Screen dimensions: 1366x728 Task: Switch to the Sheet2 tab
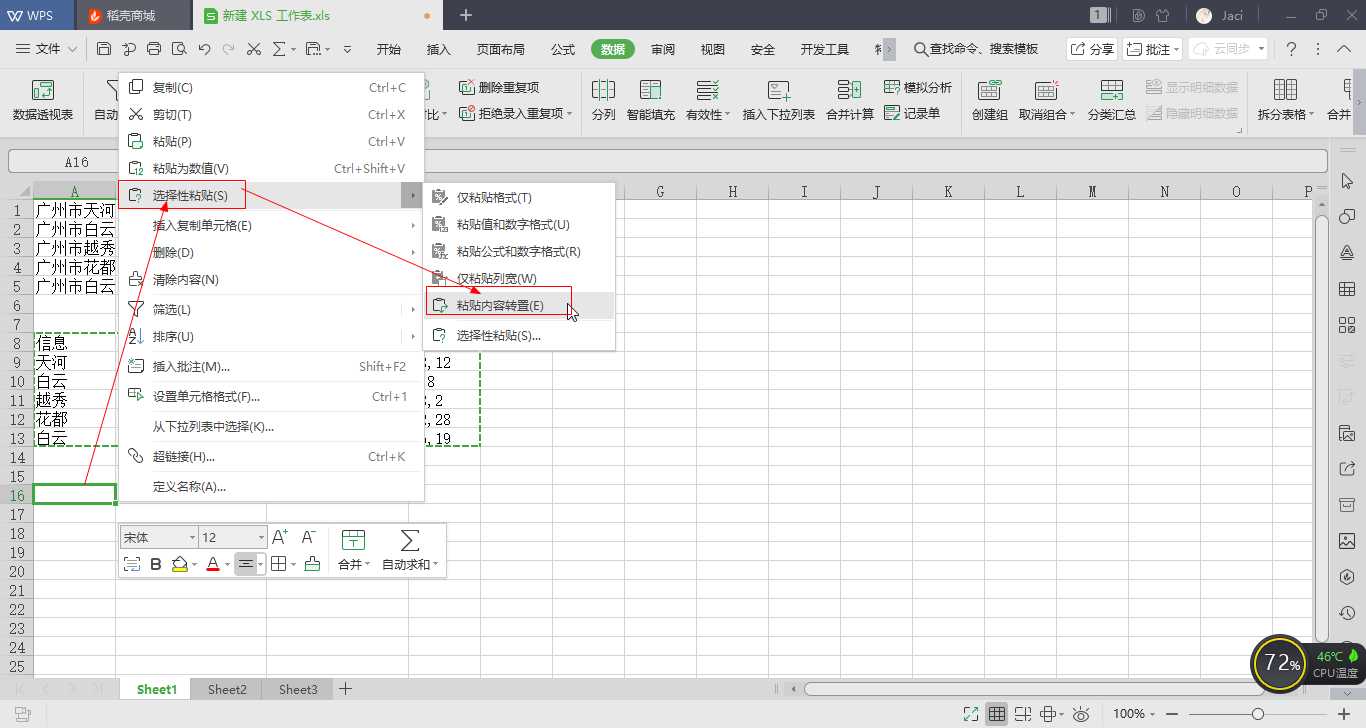coord(227,689)
